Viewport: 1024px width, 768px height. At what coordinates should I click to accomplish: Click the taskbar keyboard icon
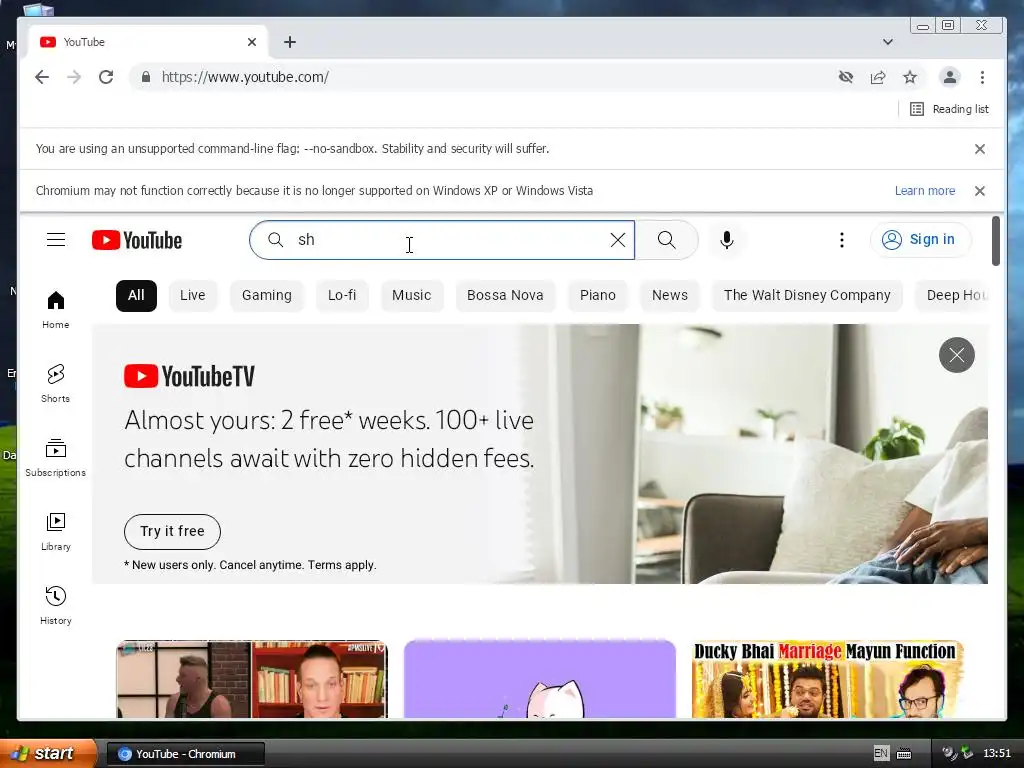tap(904, 754)
